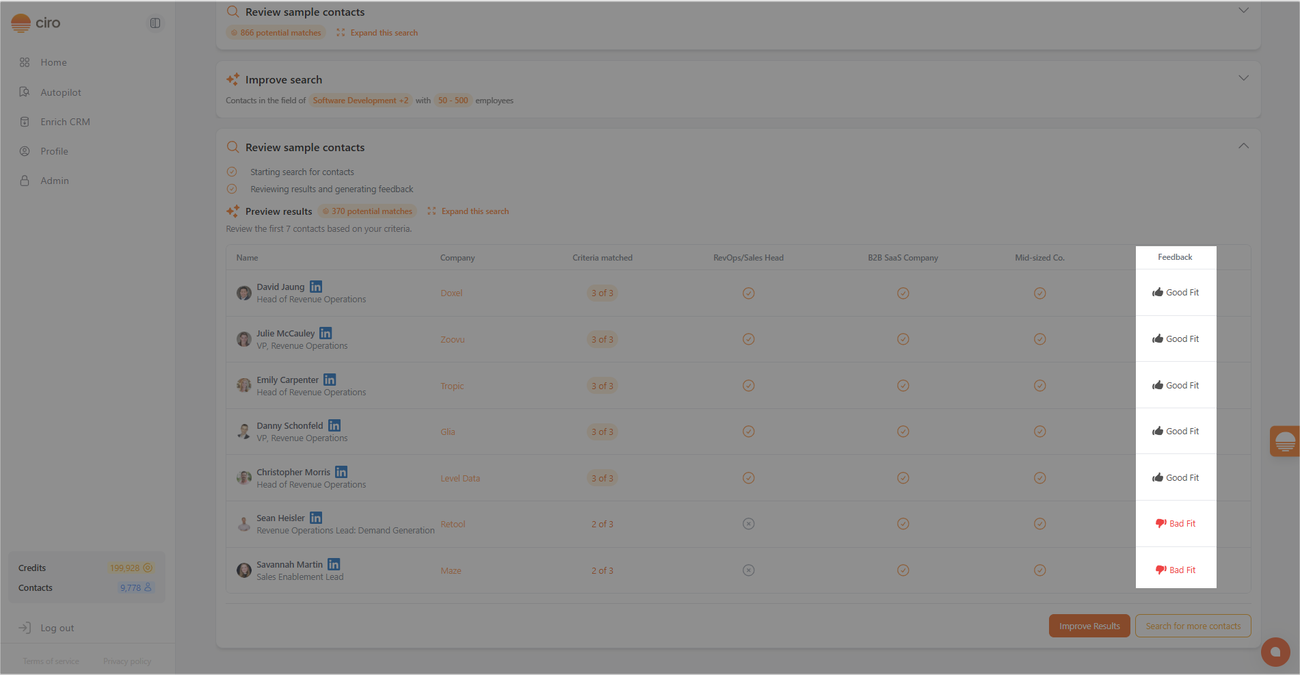Go to Autopilot in sidebar
Viewport: 1300px width, 675px height.
coord(60,92)
